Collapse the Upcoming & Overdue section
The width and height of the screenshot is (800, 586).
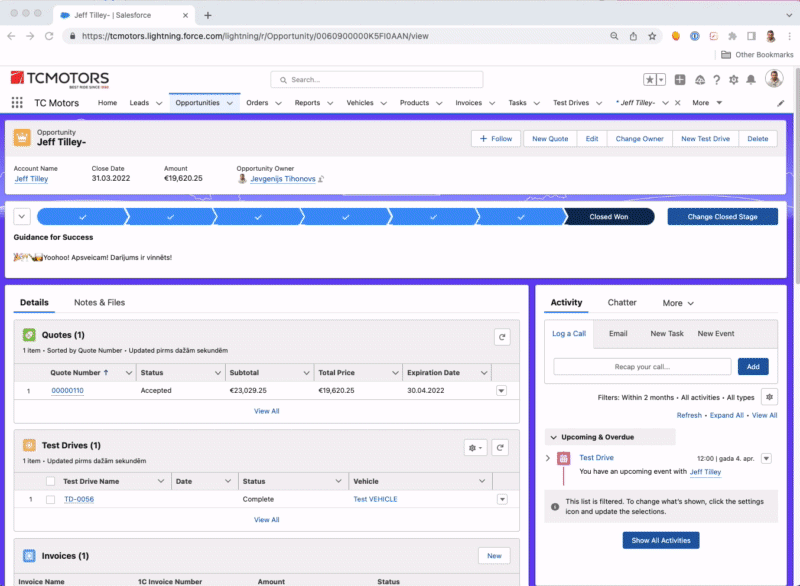click(x=553, y=437)
